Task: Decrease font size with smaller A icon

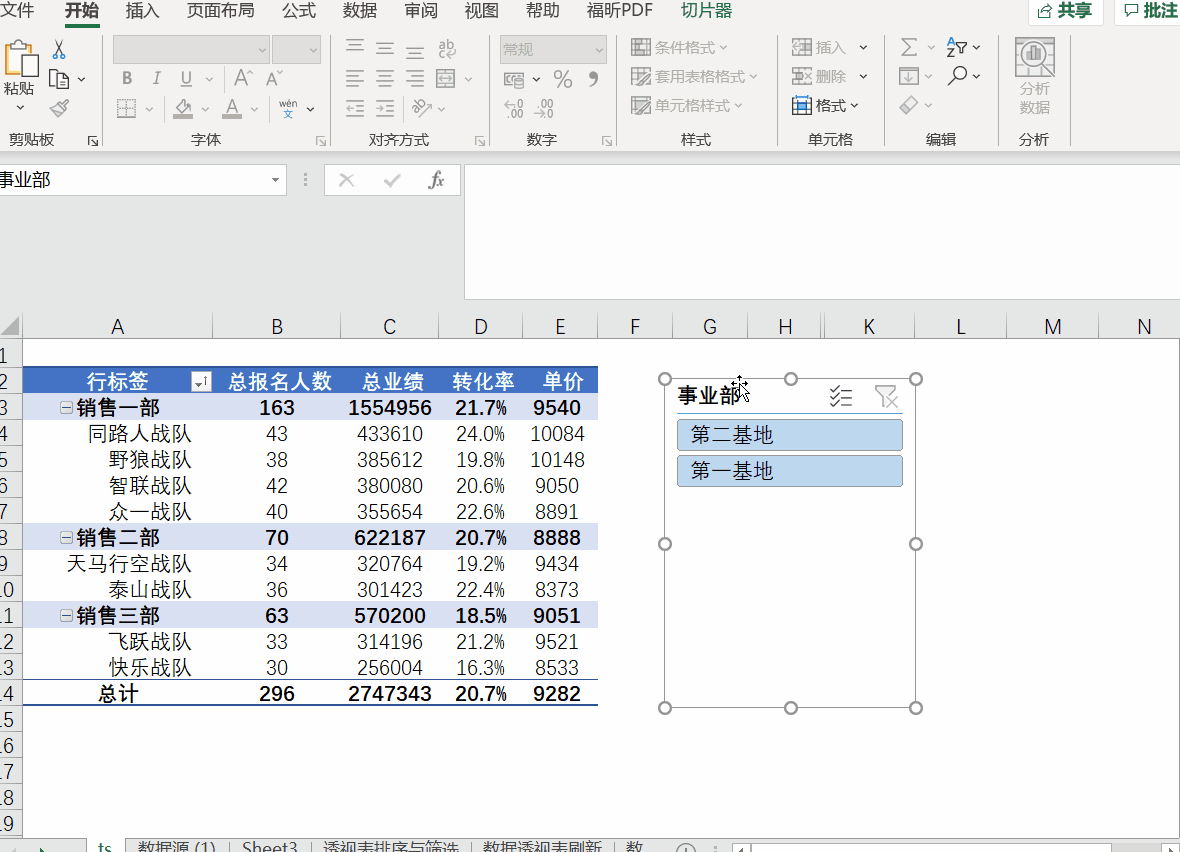Action: coord(274,78)
